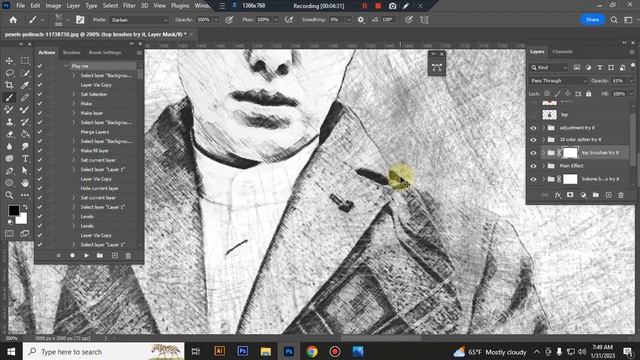Screen dimensions: 640x360
Task: Add layer mask in Layers panel
Action: pos(570,195)
